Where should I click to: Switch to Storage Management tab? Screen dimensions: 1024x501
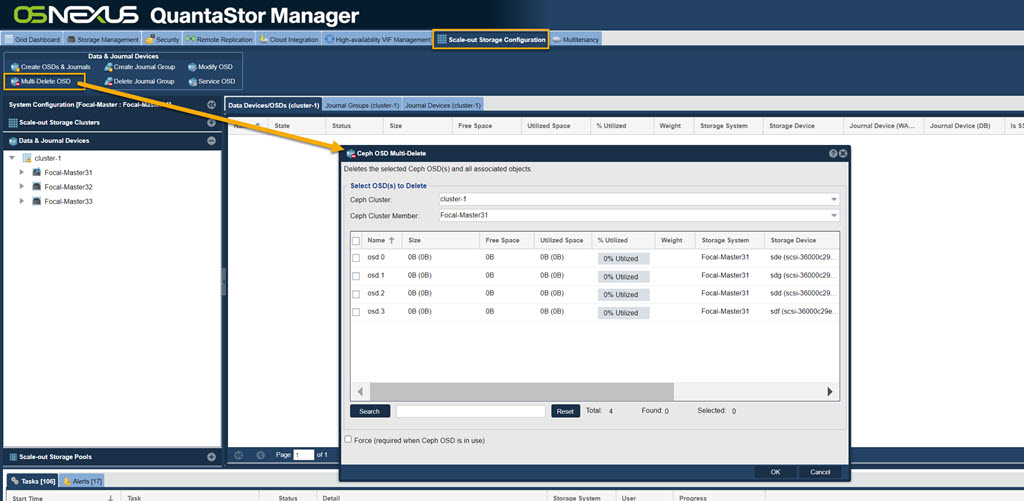[x=103, y=39]
